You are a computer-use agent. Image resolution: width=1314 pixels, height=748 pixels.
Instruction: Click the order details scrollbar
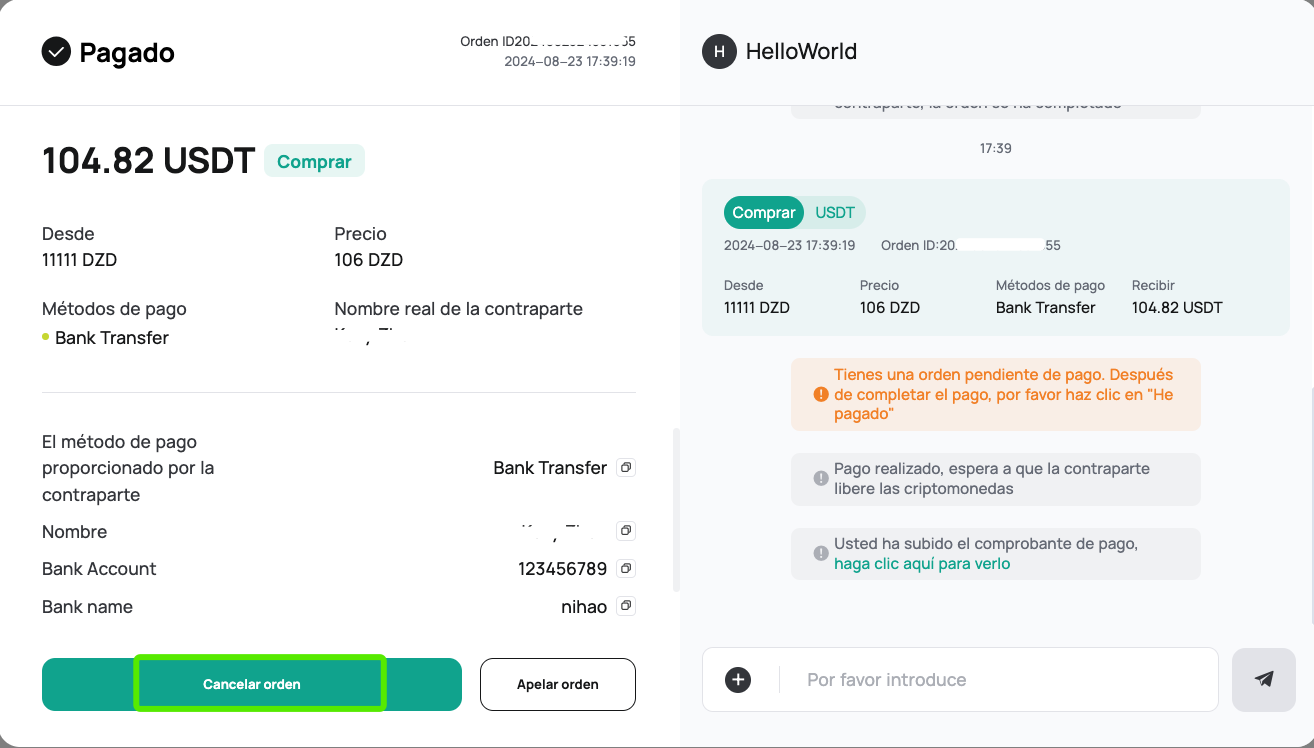point(676,510)
